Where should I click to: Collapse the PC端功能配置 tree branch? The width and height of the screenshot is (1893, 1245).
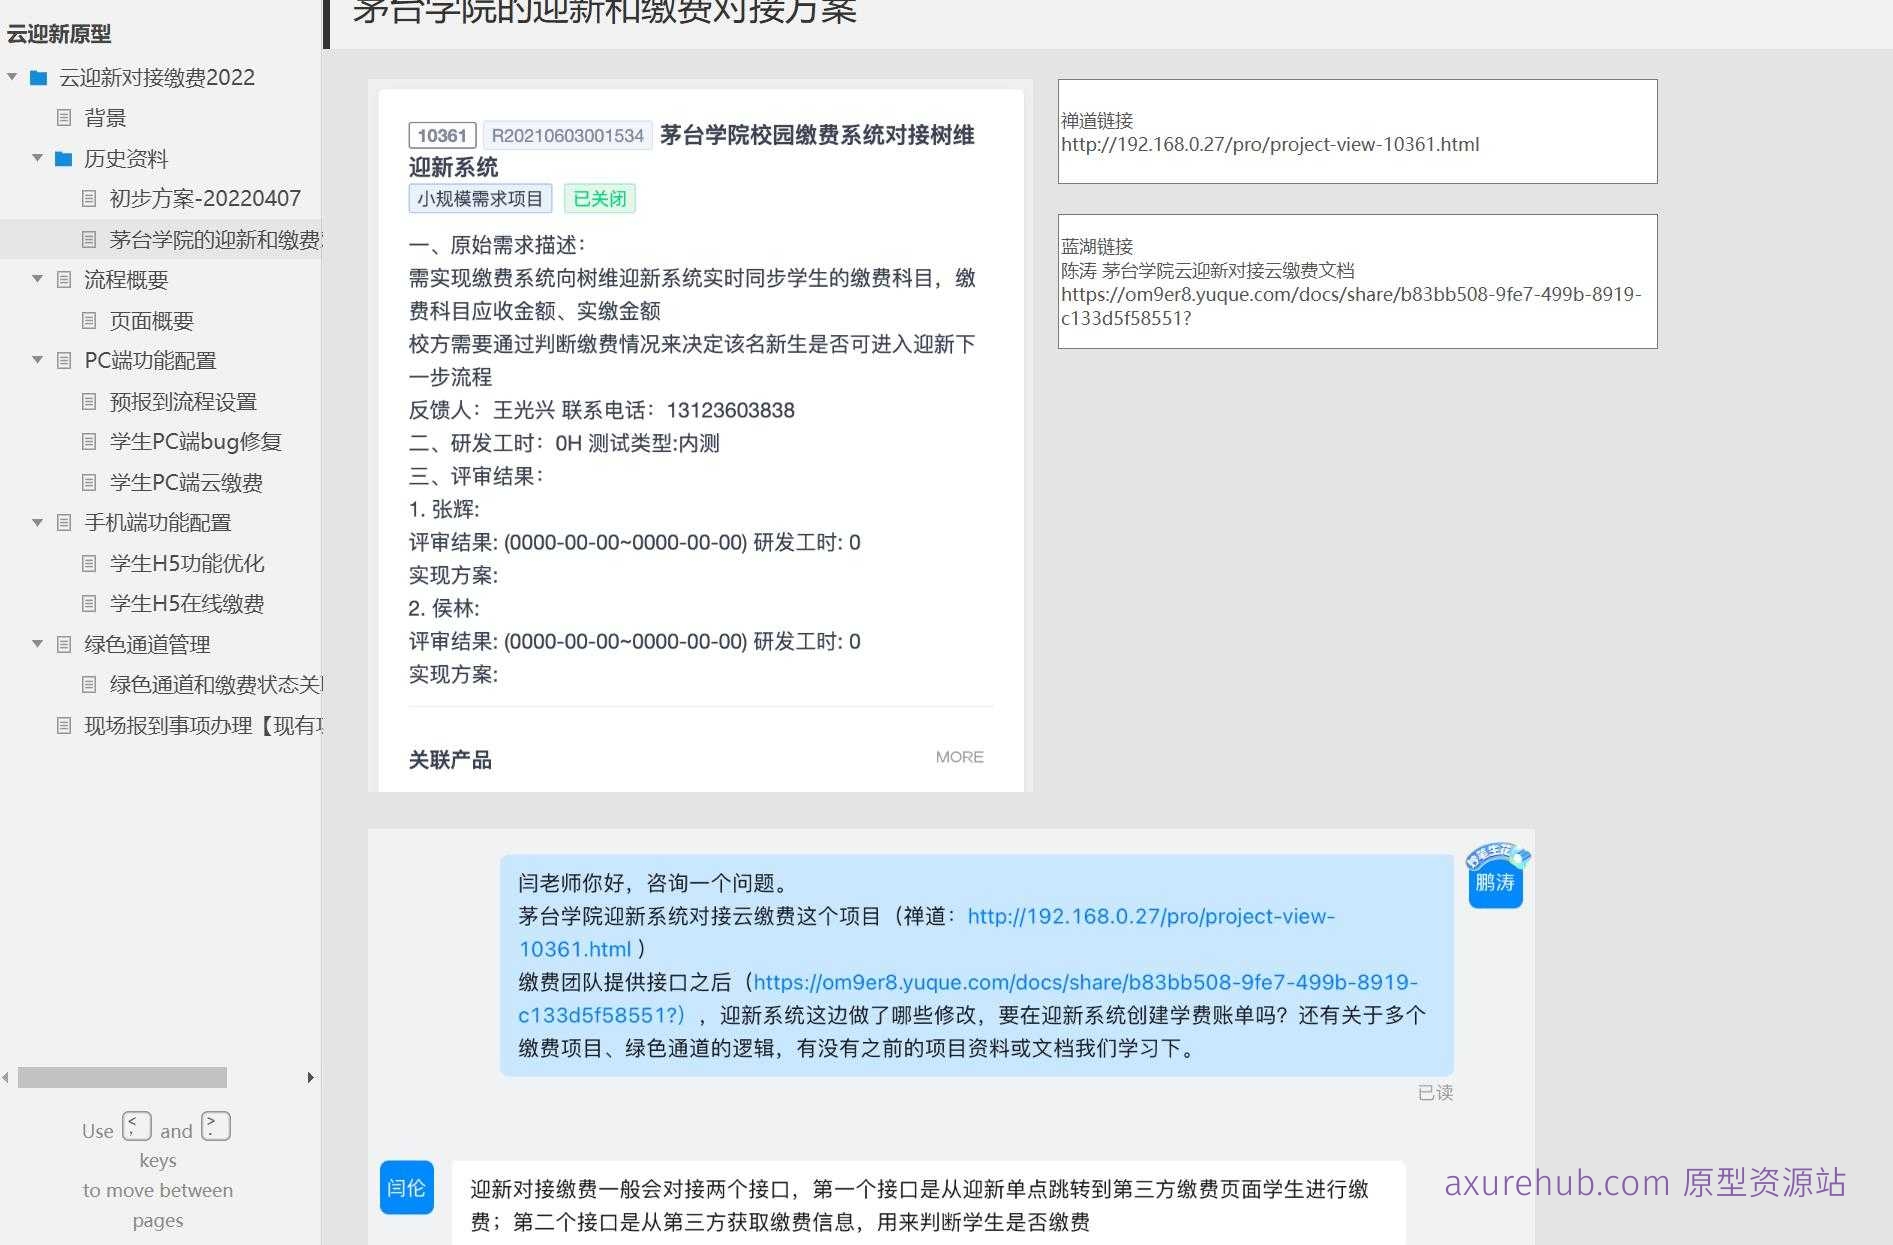point(37,360)
